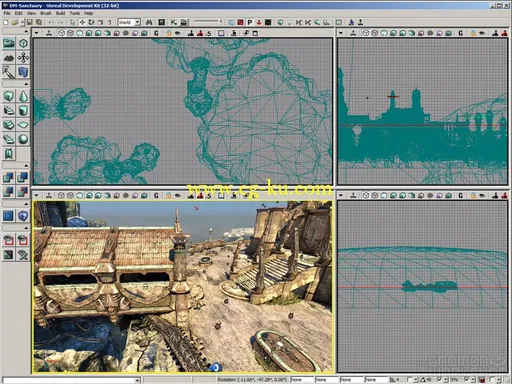Choose the Volumetric brush builder
Viewport: 512px width, 384px height.
pos(9,154)
